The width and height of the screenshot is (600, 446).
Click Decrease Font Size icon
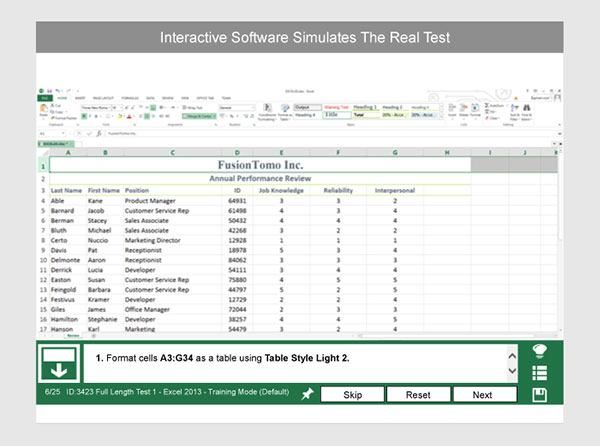(x=133, y=107)
